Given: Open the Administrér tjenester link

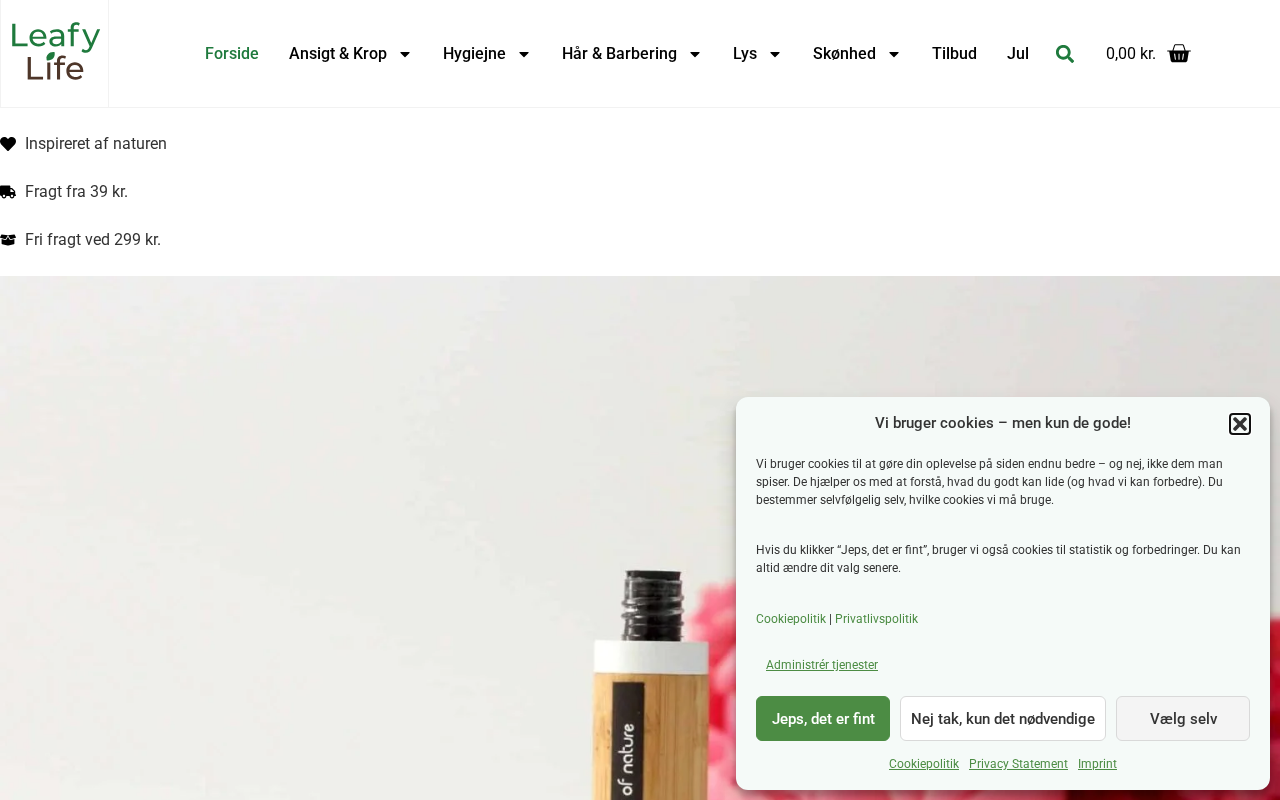Looking at the screenshot, I should pos(822,665).
